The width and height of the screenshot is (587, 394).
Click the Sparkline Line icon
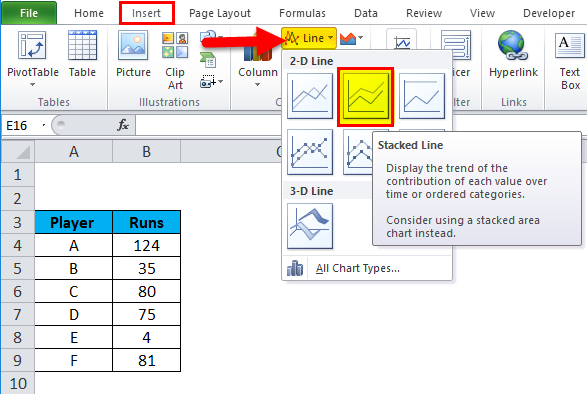[x=402, y=42]
